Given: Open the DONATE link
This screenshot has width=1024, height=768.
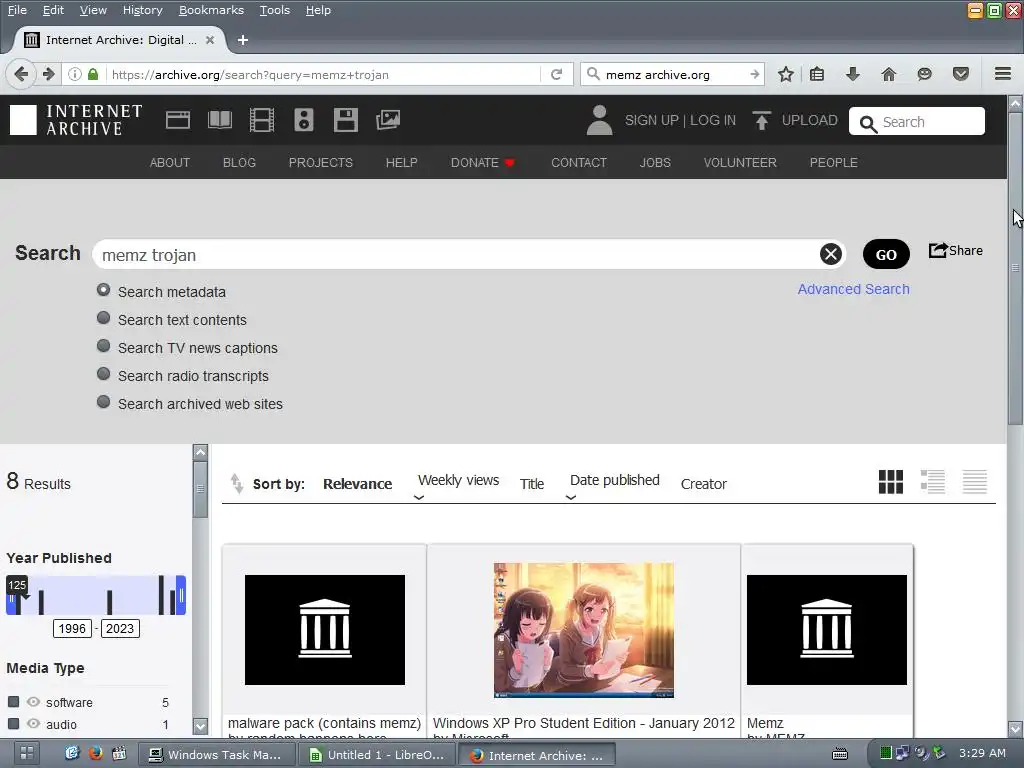Looking at the screenshot, I should click(x=483, y=163).
